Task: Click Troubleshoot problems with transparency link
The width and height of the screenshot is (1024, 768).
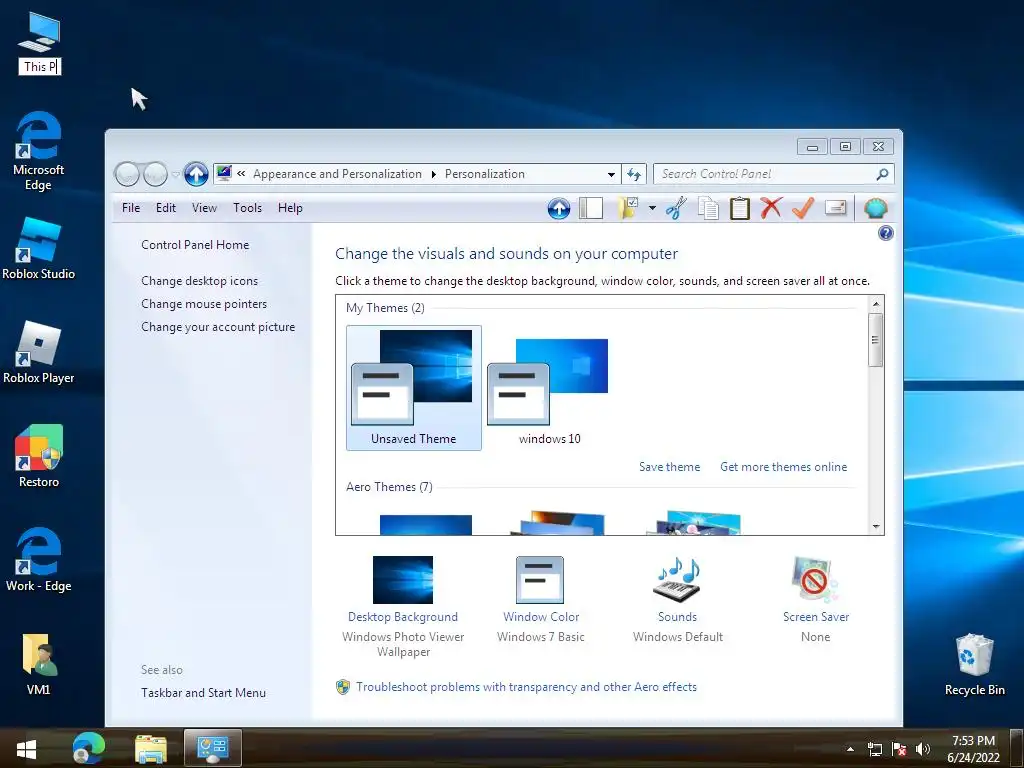Action: [526, 687]
